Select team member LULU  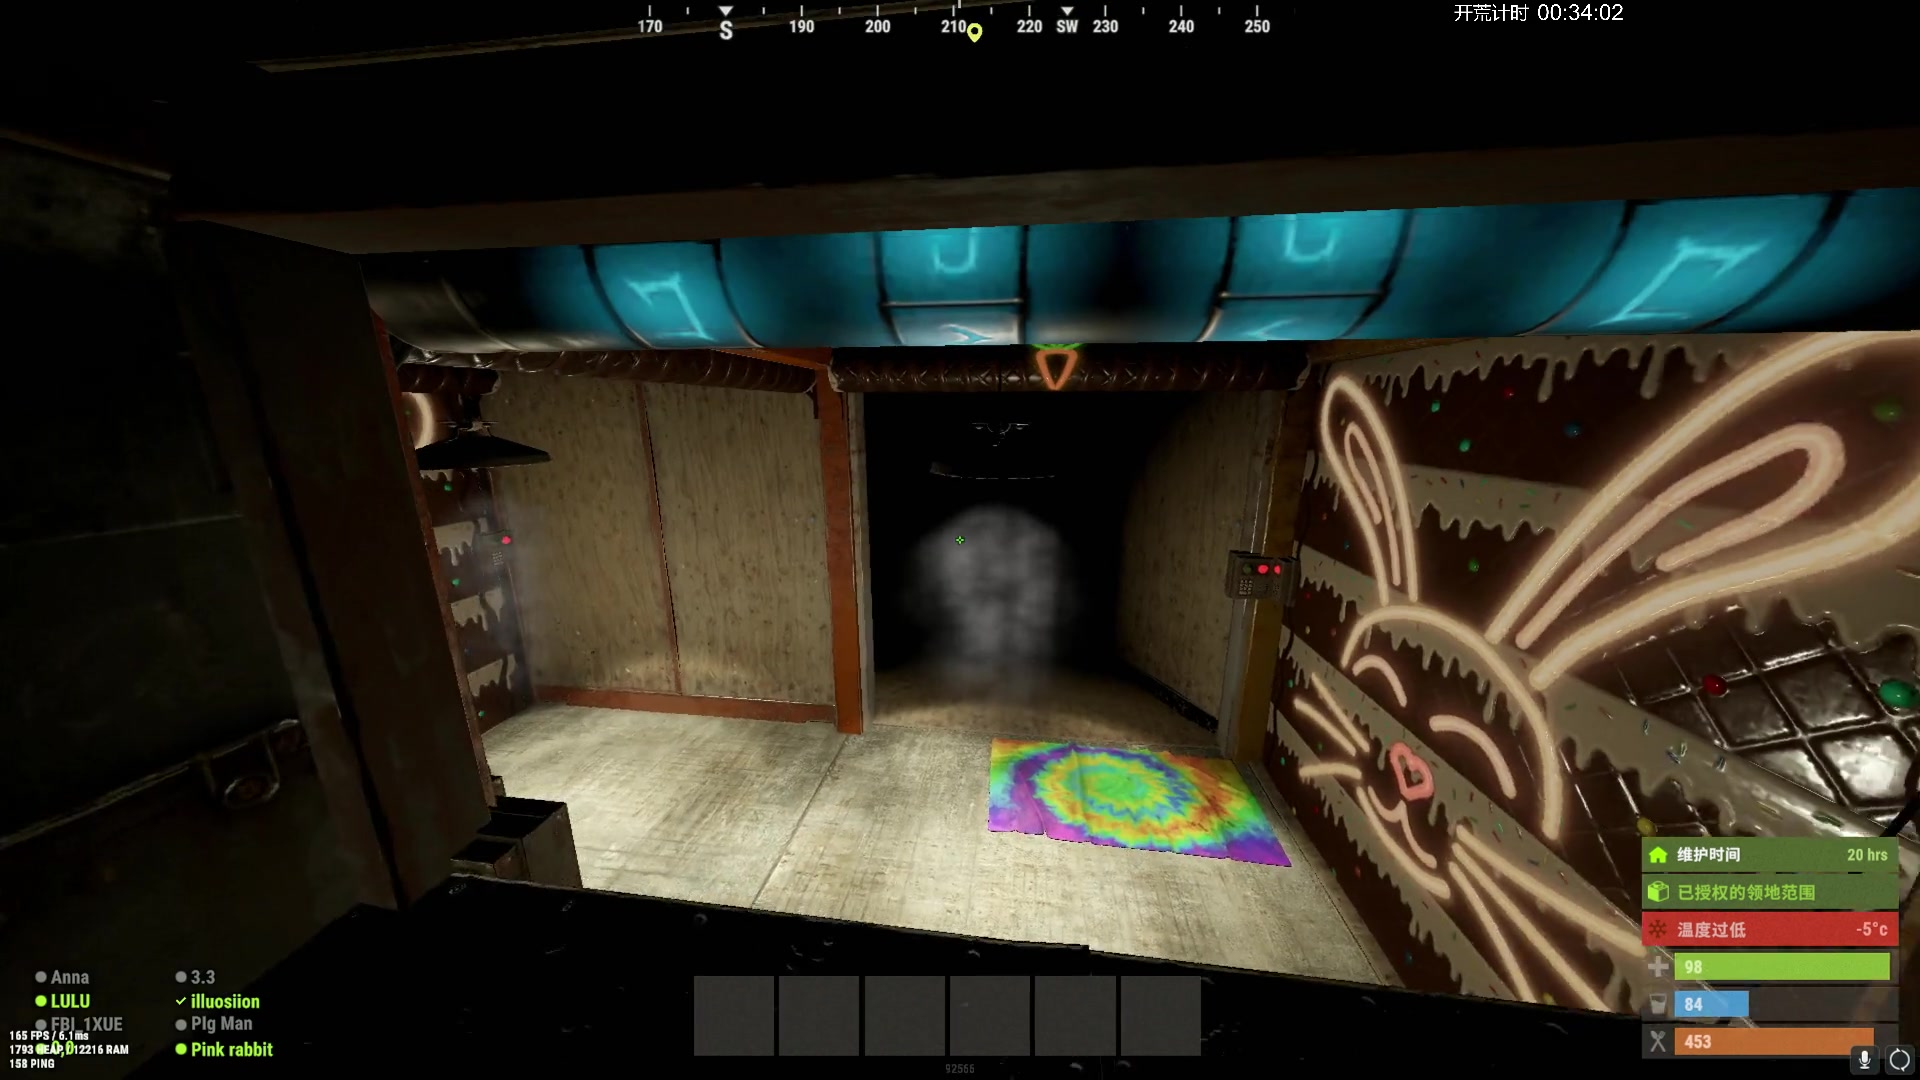point(70,1001)
